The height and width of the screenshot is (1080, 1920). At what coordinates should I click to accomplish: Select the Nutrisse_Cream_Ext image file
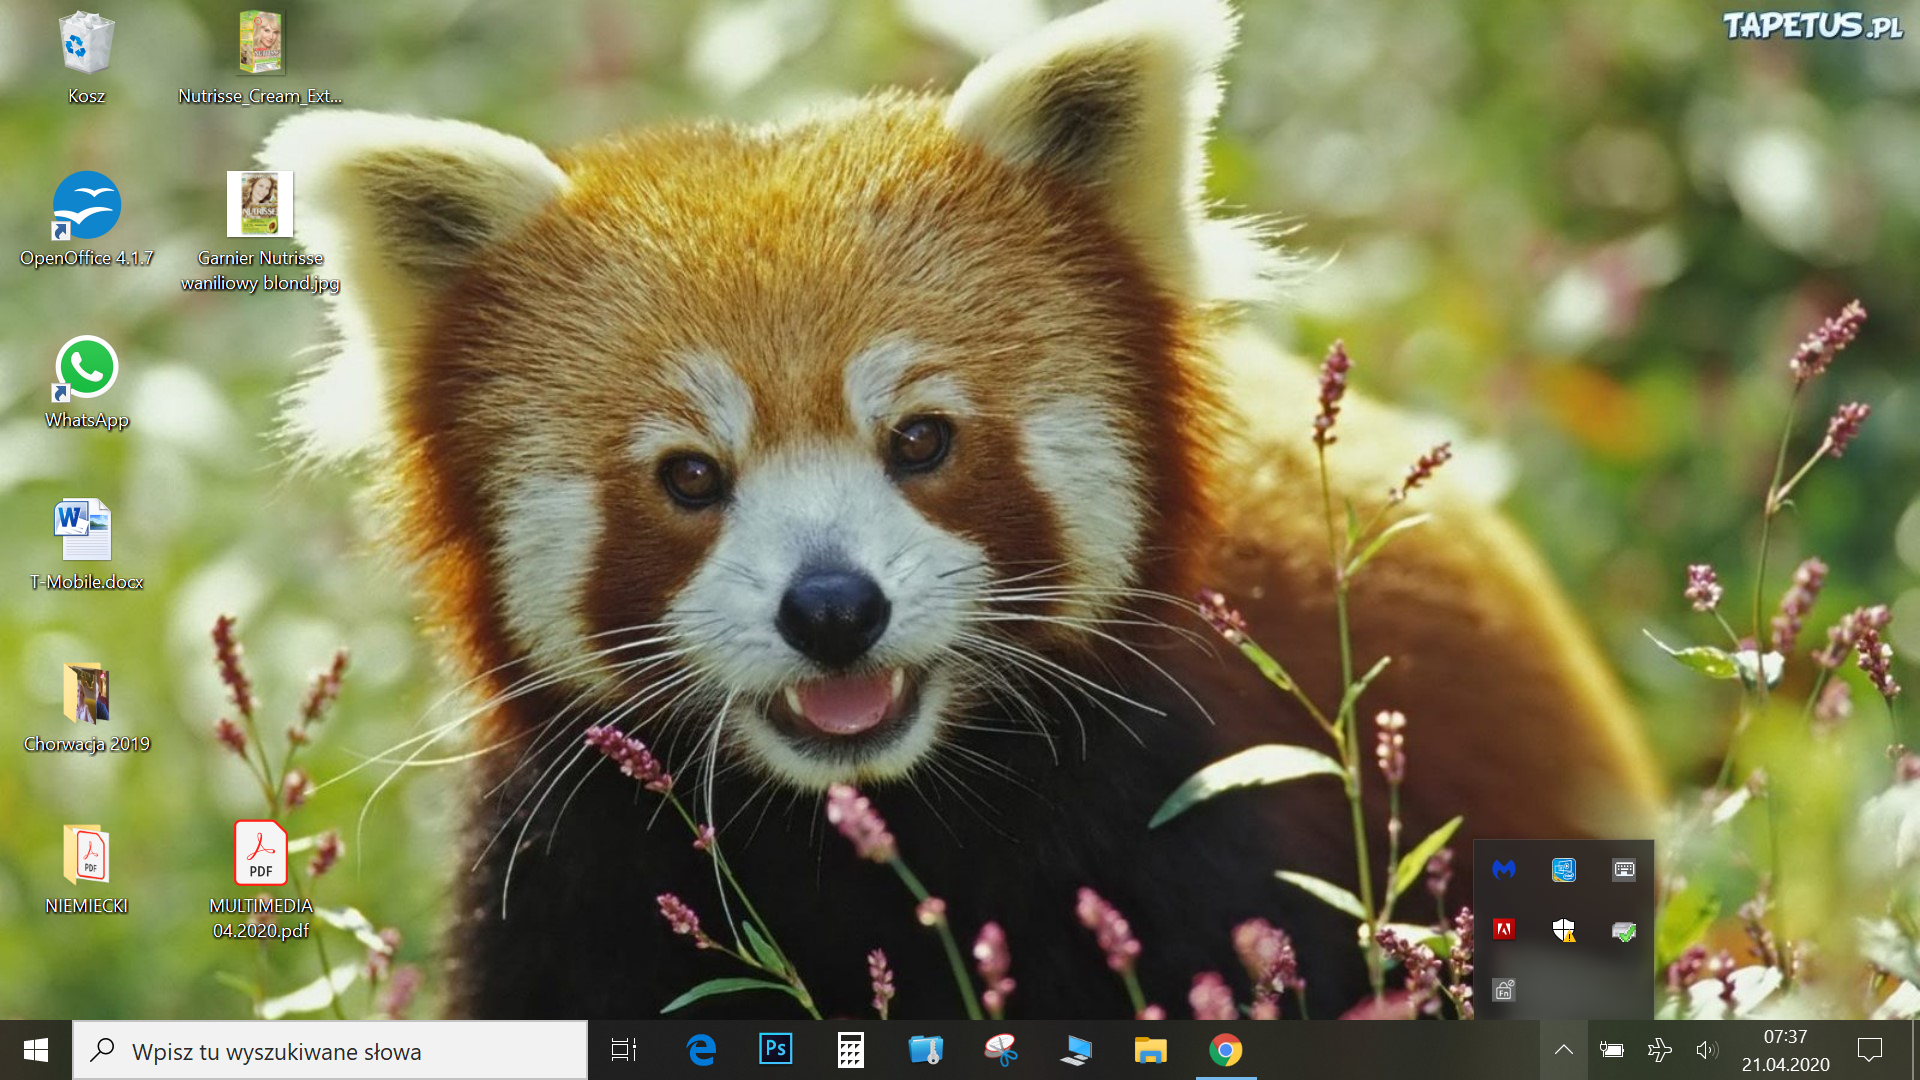(260, 58)
